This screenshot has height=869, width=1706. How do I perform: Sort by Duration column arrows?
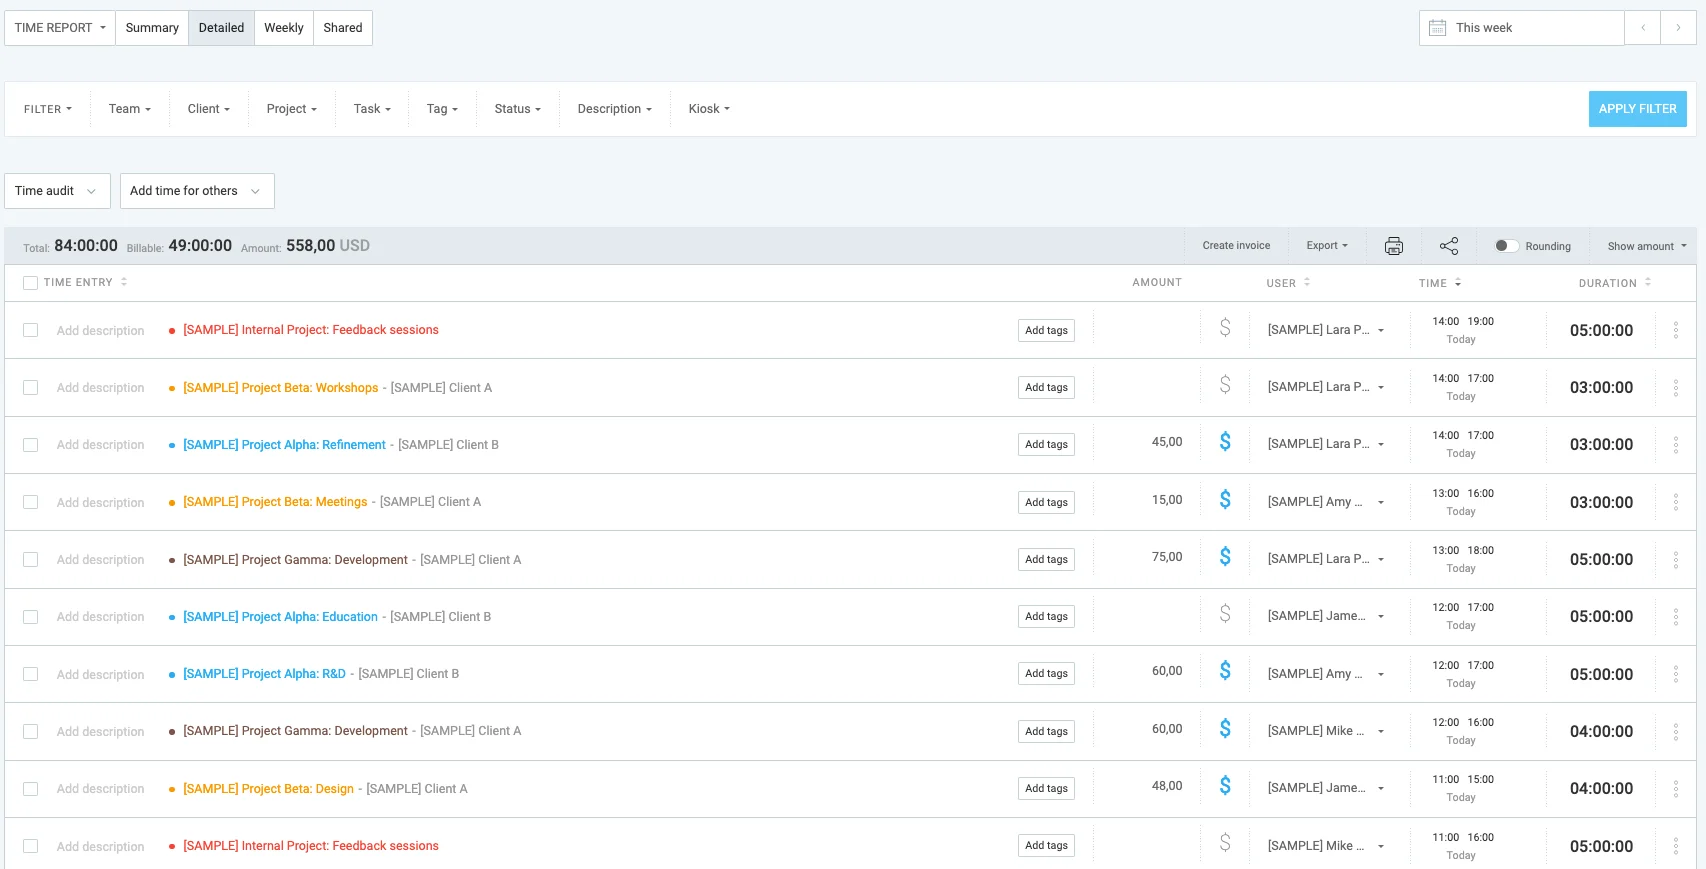point(1648,282)
